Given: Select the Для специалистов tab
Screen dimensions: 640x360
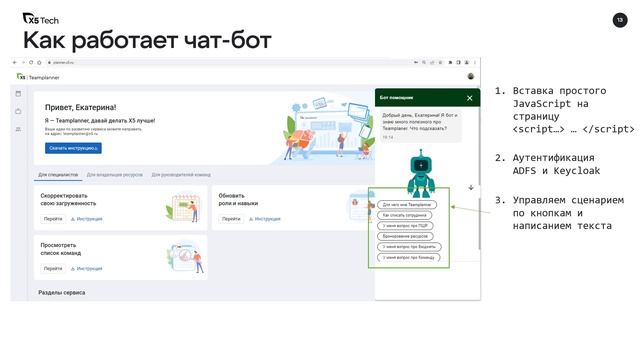Looking at the screenshot, I should point(58,175).
